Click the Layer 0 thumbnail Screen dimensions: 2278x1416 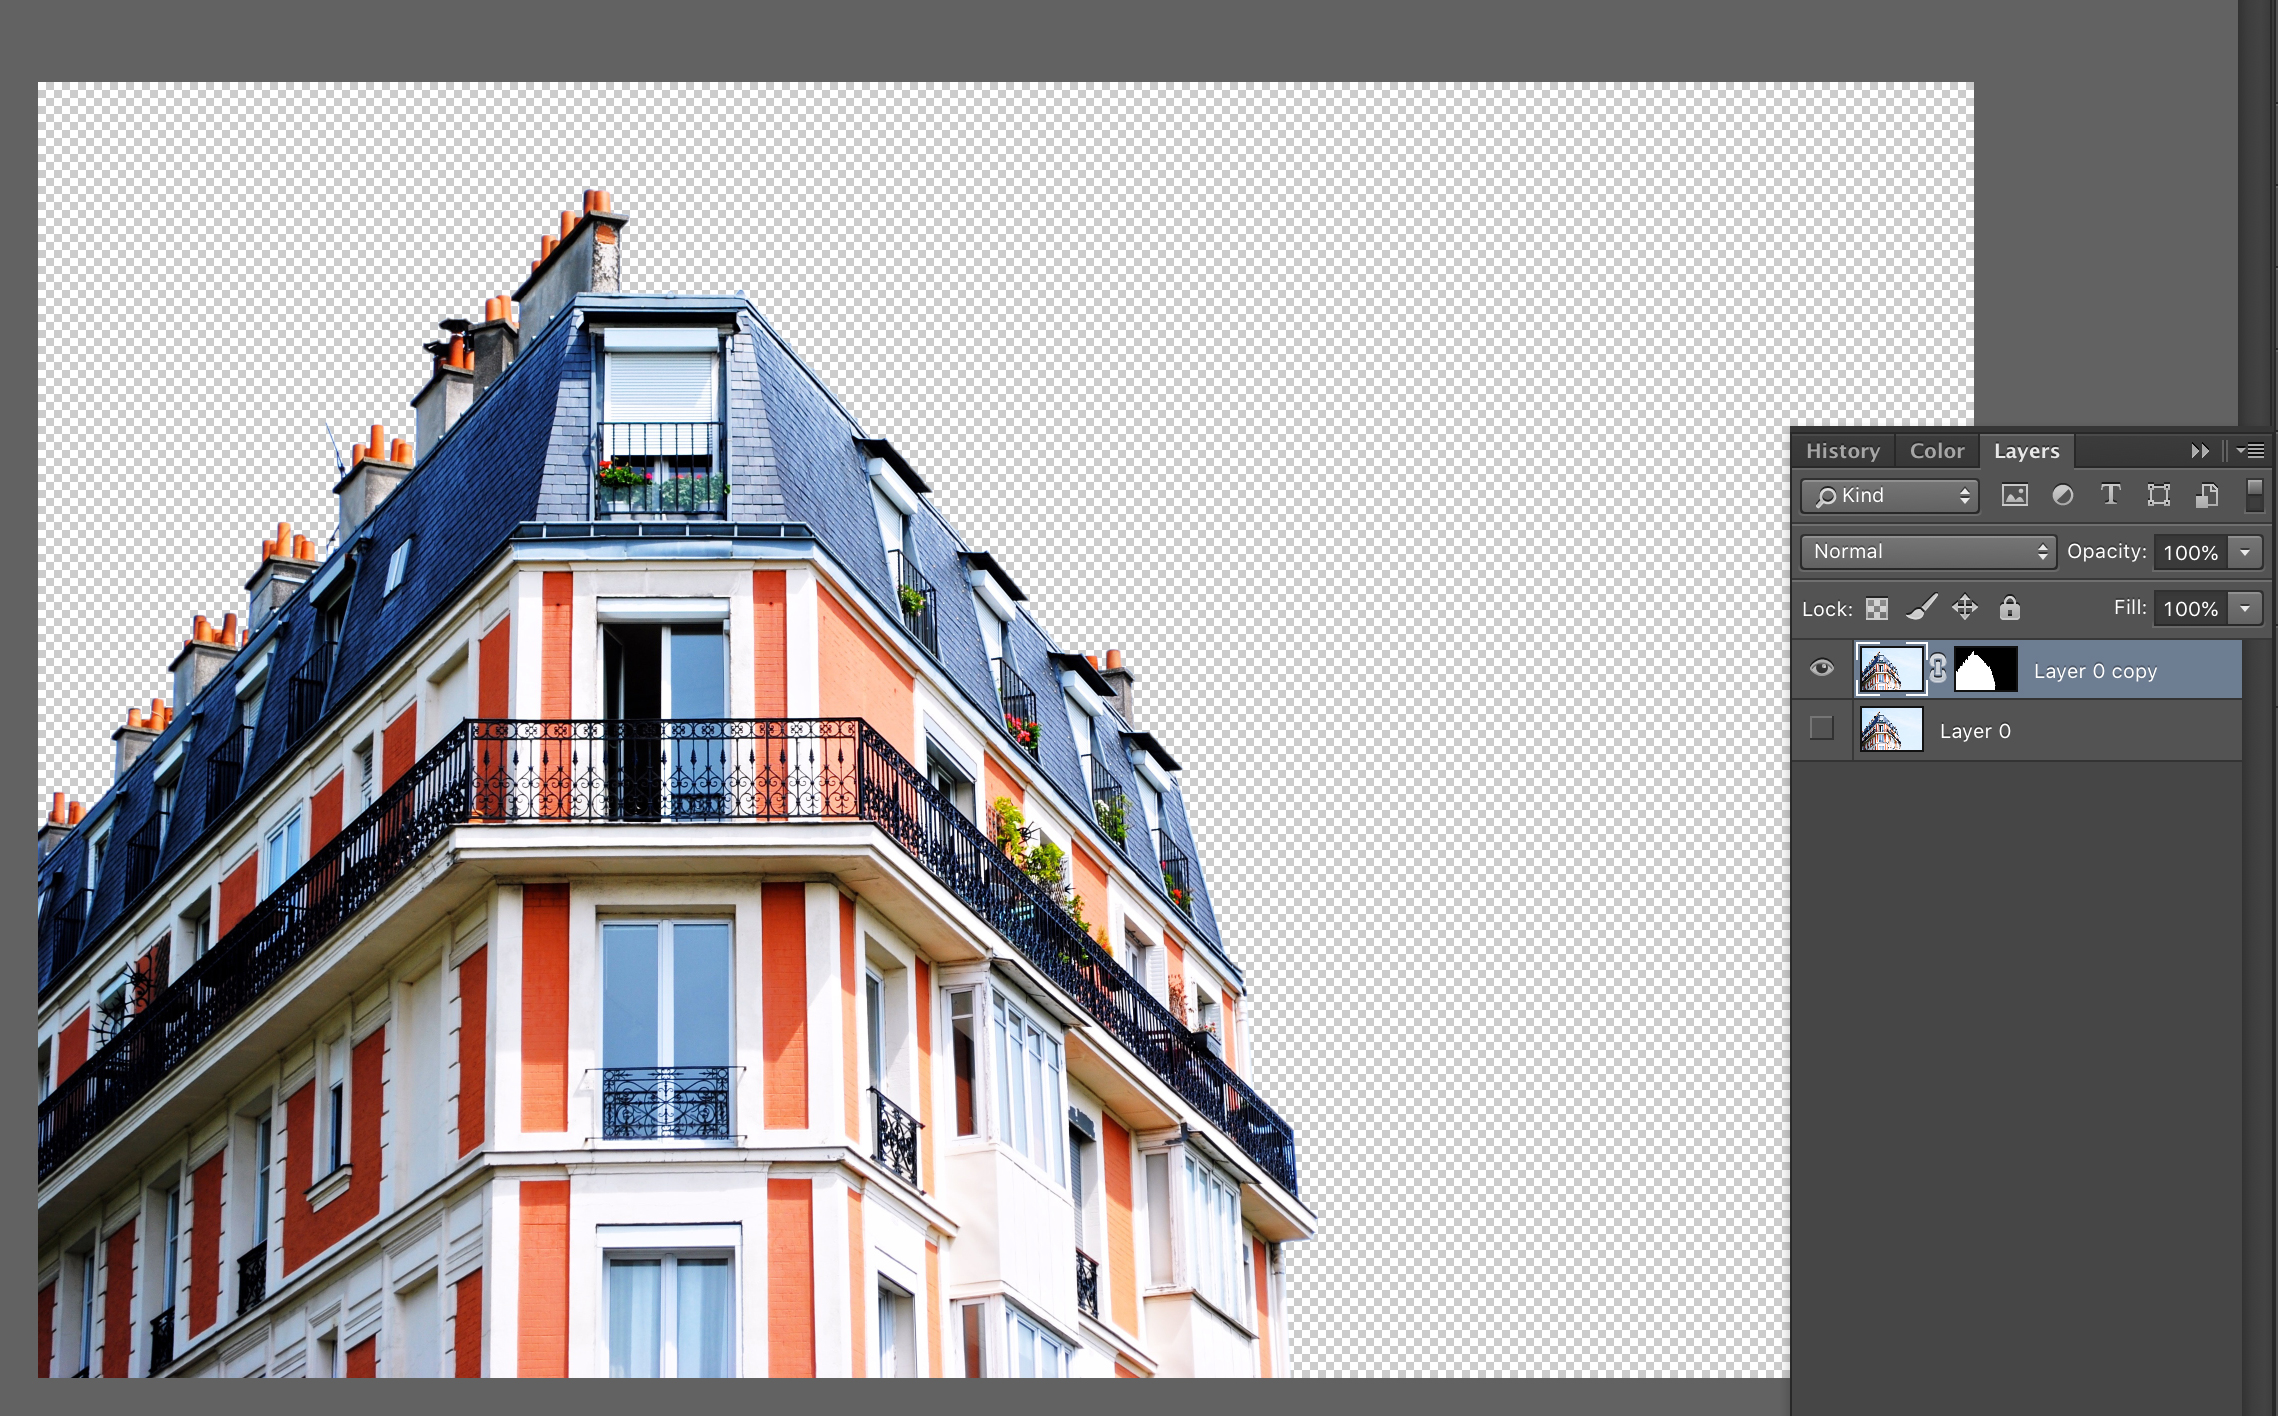point(1888,731)
